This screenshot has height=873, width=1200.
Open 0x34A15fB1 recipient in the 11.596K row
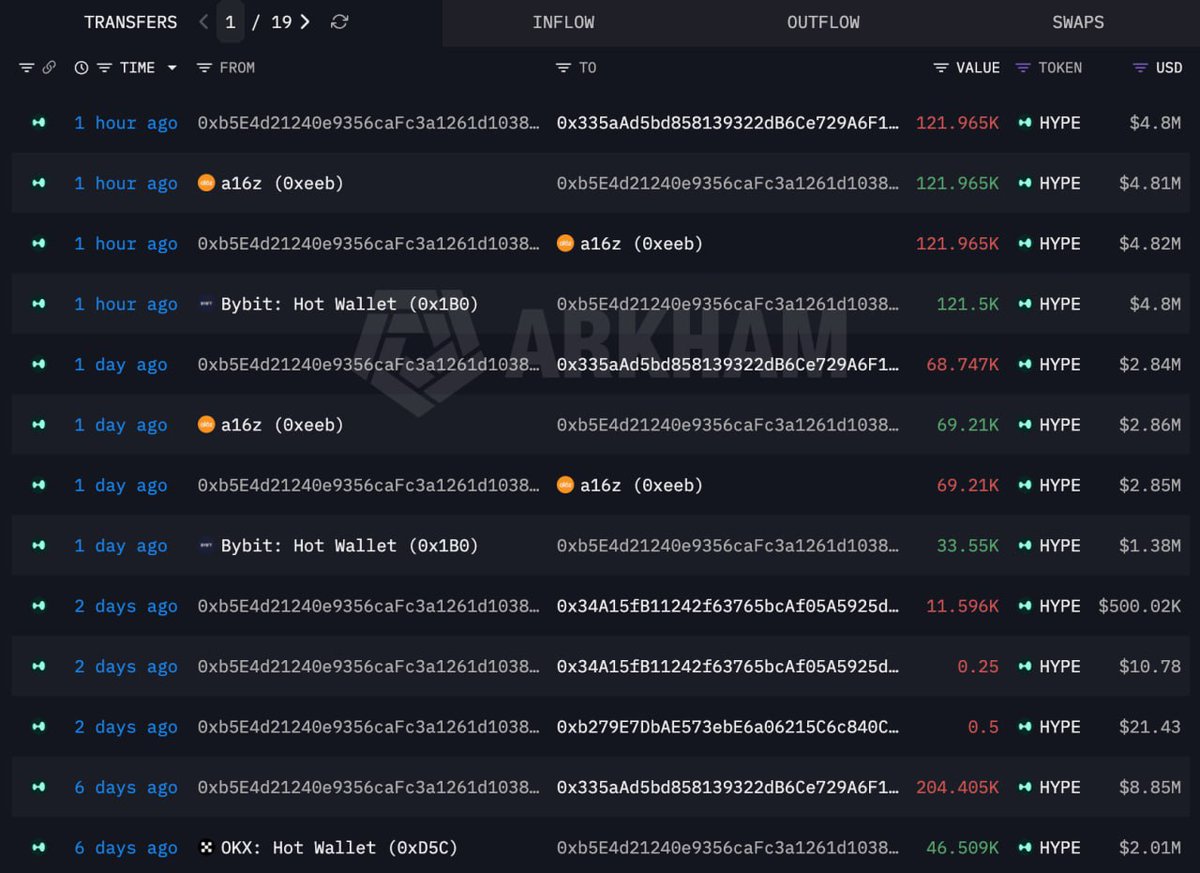pyautogui.click(x=727, y=606)
